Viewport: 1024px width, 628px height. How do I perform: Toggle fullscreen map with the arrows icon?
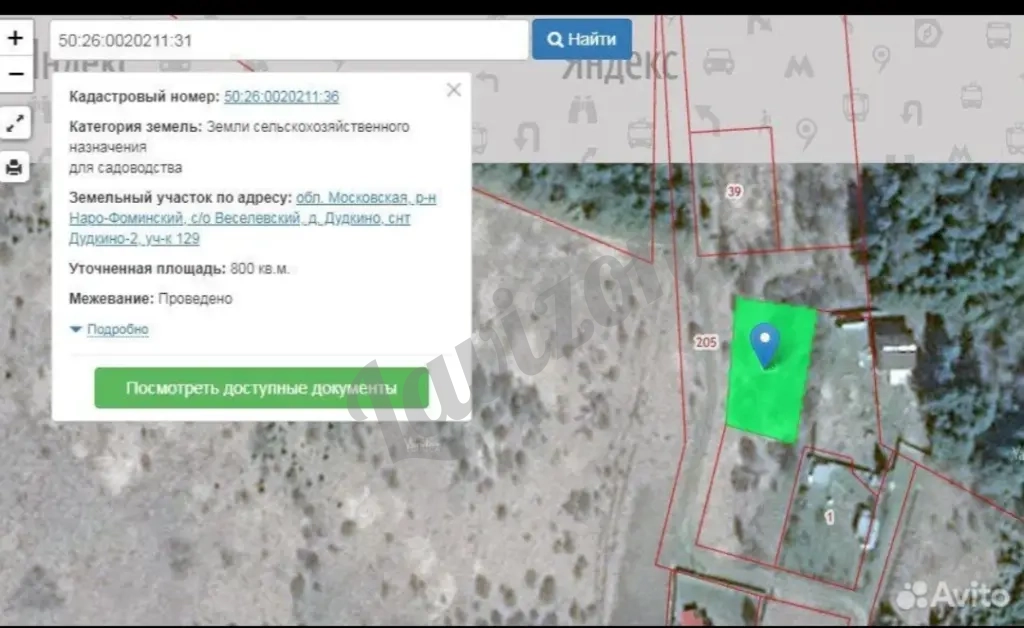pos(15,124)
